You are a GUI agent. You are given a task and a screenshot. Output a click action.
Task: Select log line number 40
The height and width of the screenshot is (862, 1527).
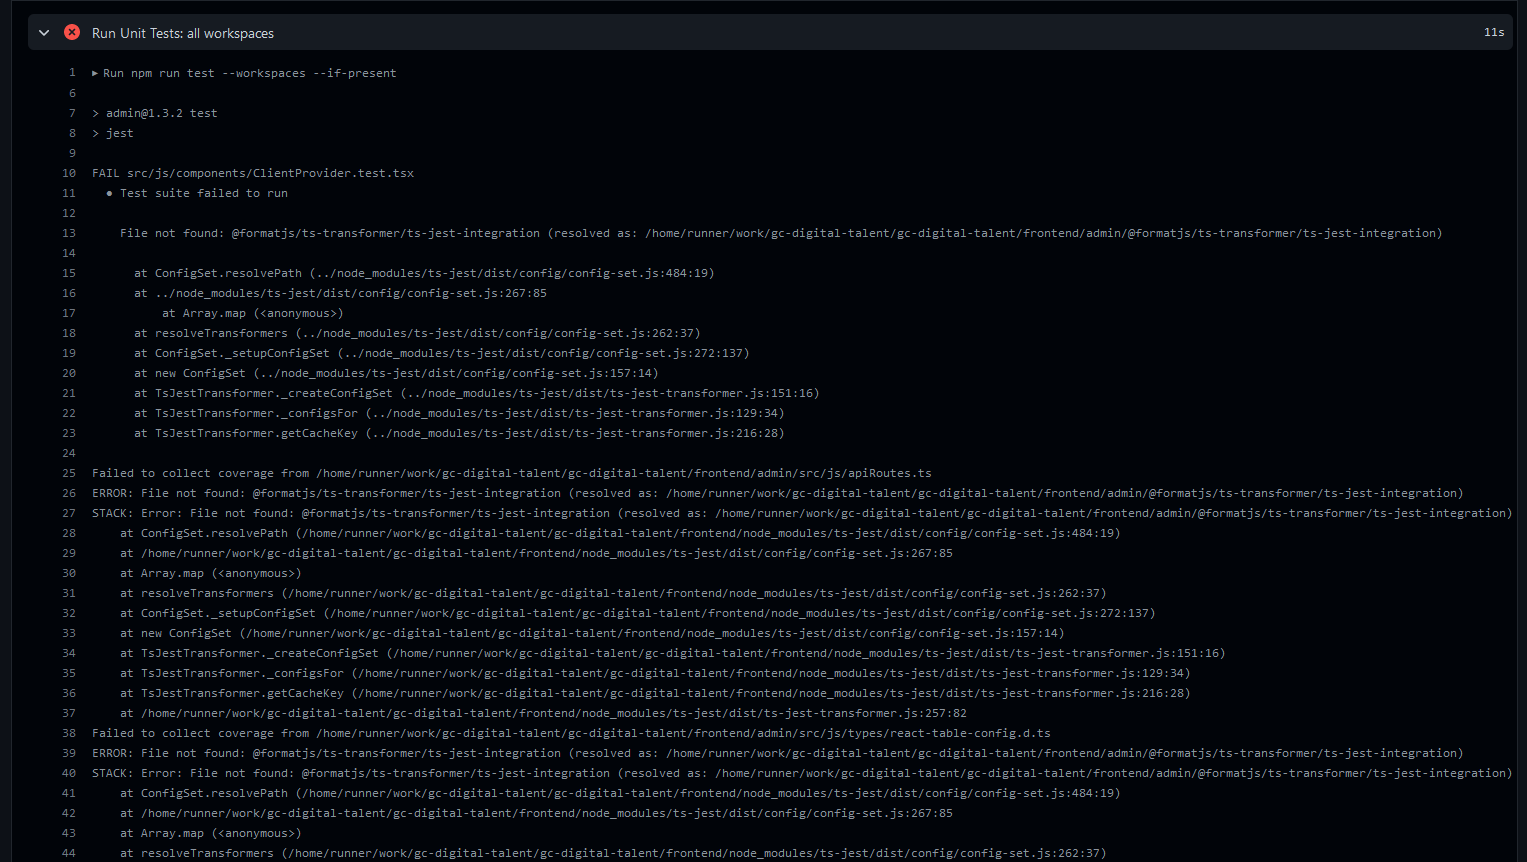pos(69,773)
